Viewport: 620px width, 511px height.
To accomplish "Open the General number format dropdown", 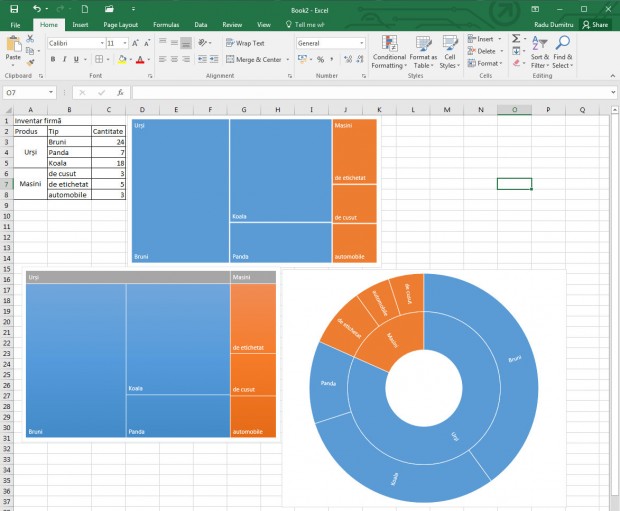I will 362,43.
